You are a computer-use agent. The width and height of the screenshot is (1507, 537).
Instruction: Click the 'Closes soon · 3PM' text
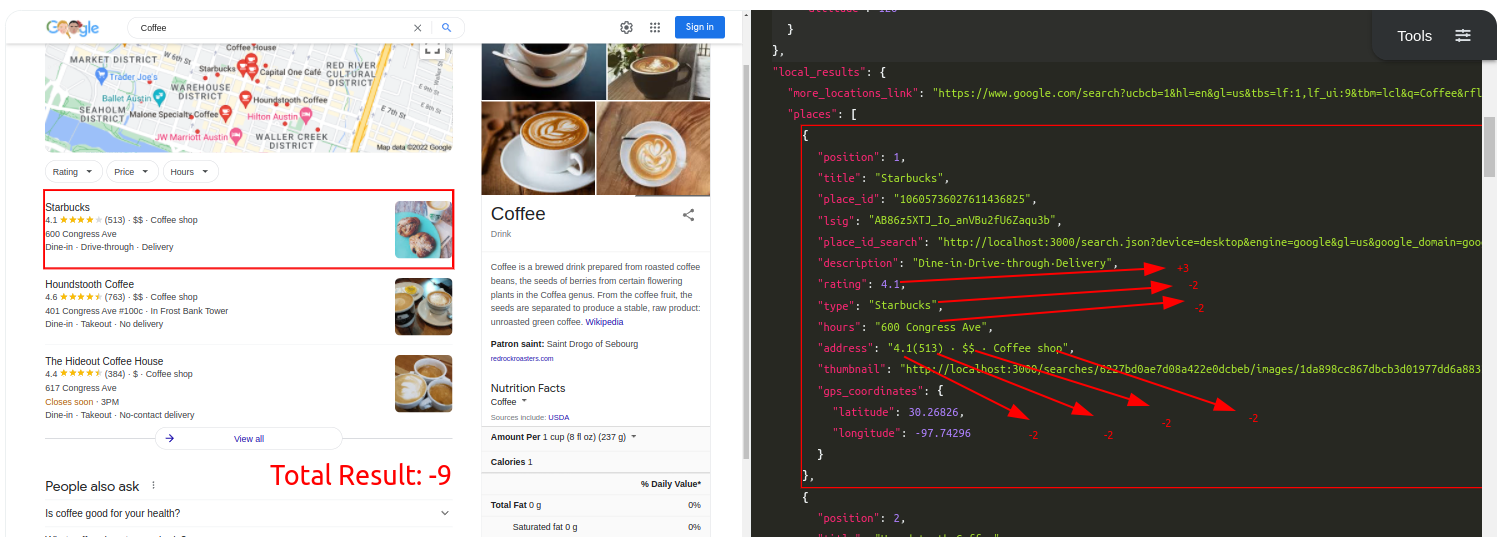(82, 401)
